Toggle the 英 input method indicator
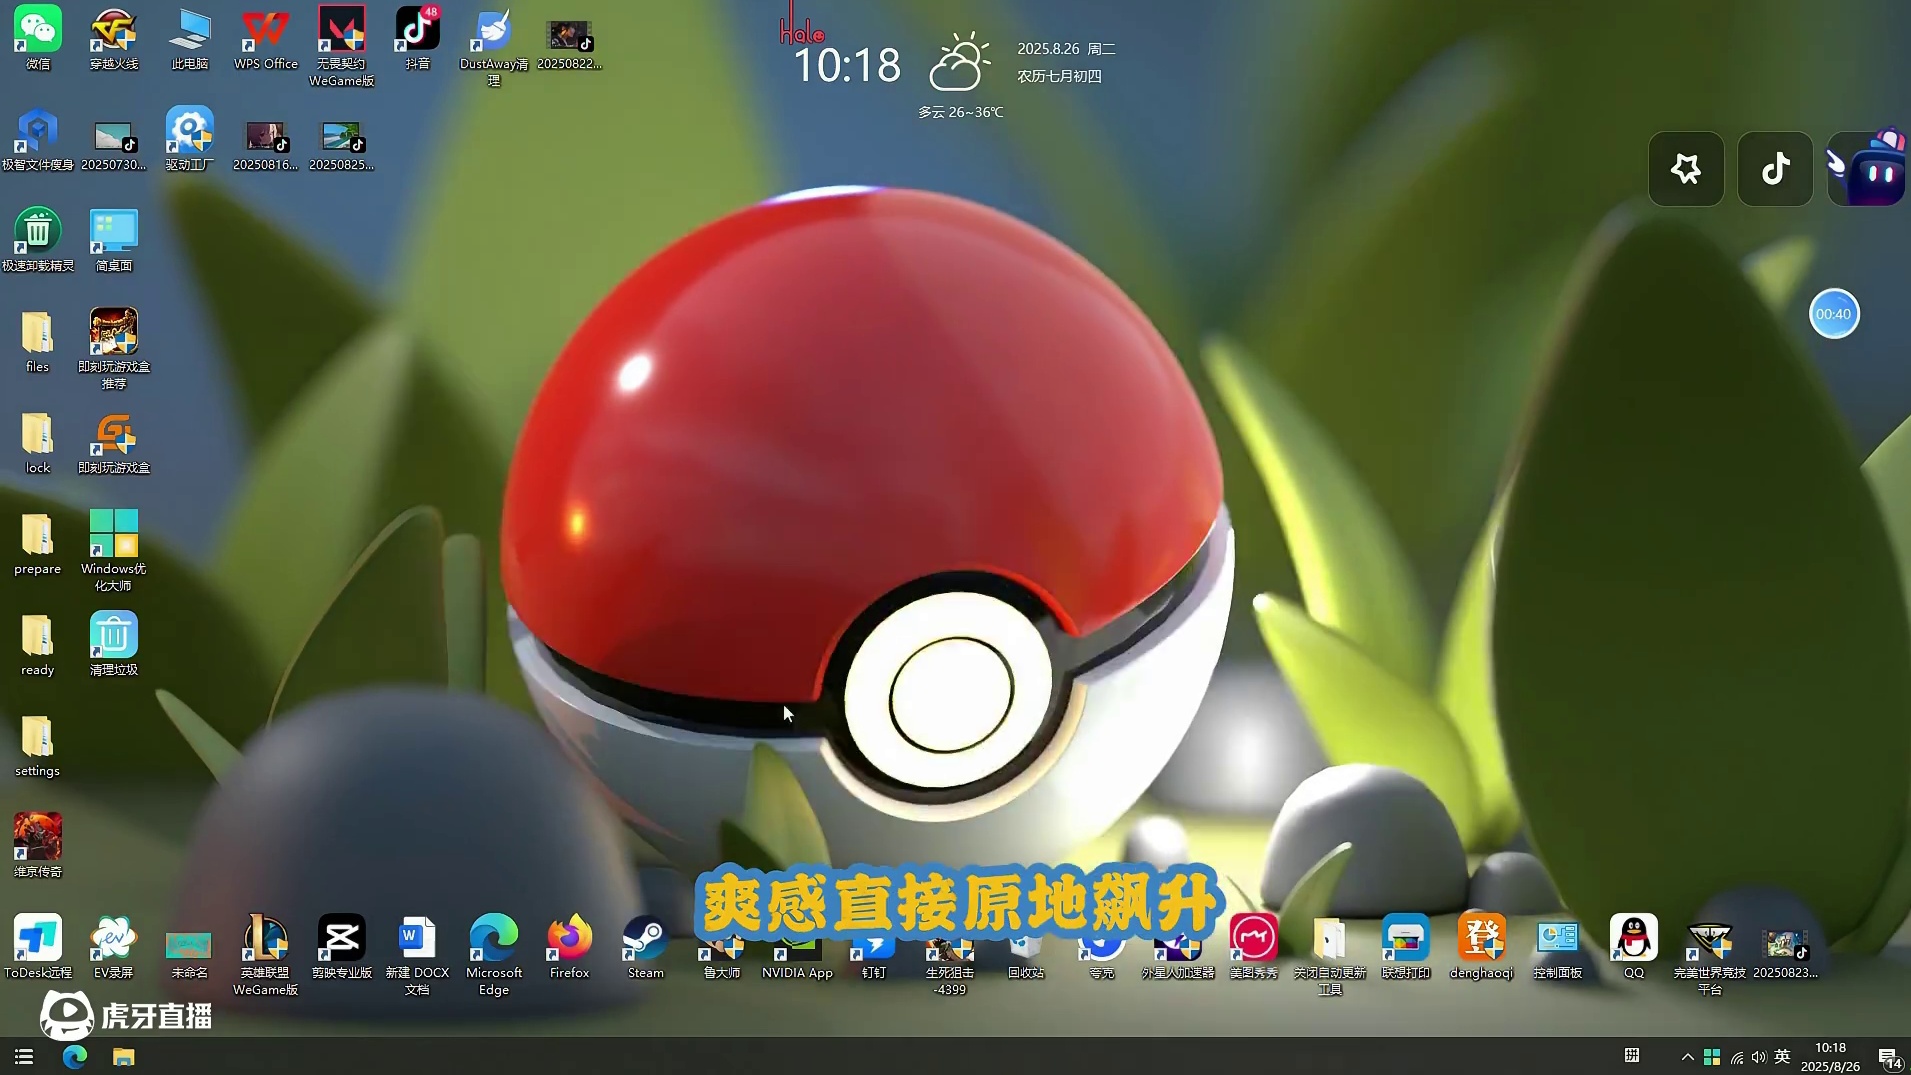This screenshot has height=1075, width=1911. [x=1782, y=1057]
